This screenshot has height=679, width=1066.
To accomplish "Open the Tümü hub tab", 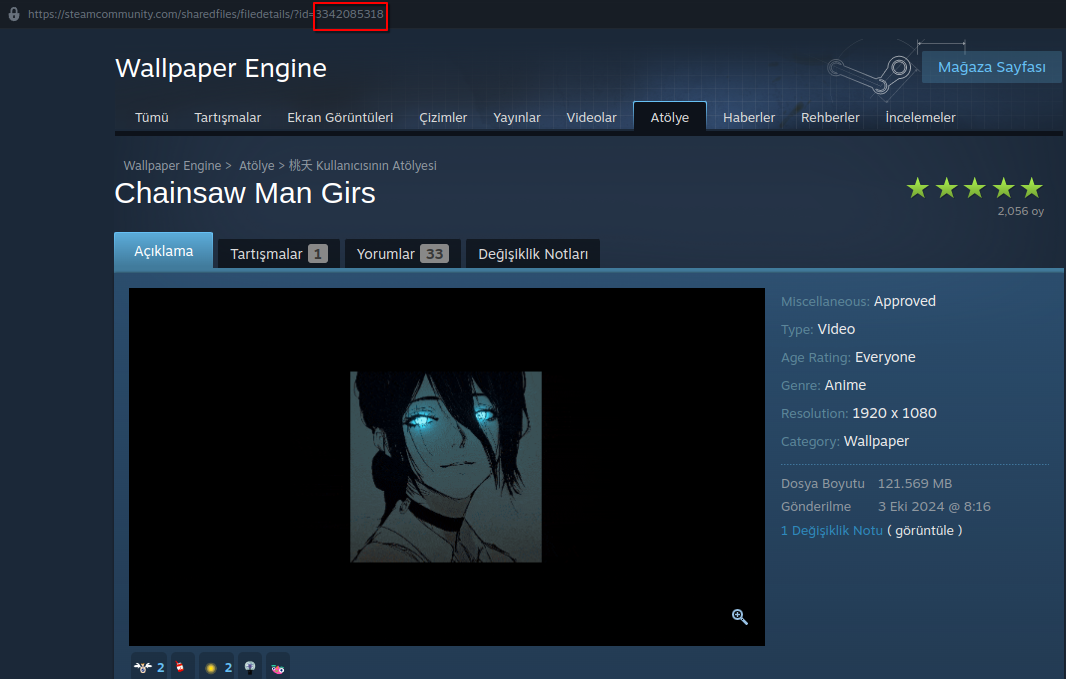I will 152,118.
